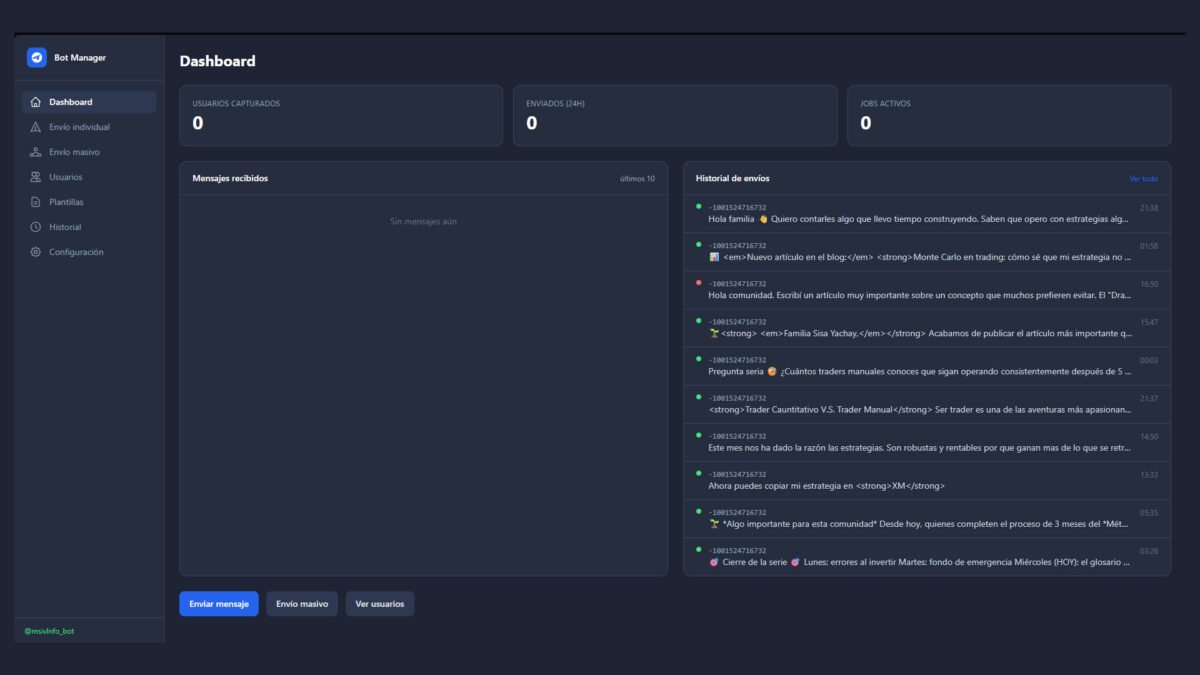
Task: Click the Historial de envíos panel title
Action: [x=733, y=179]
